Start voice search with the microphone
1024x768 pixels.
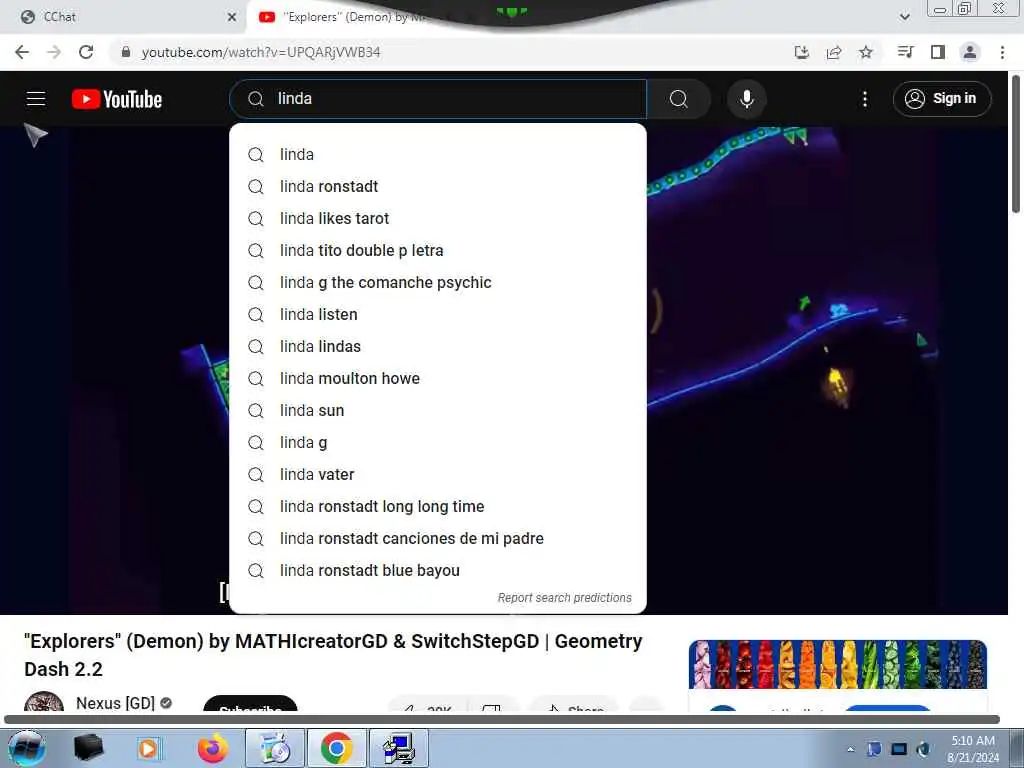(746, 99)
